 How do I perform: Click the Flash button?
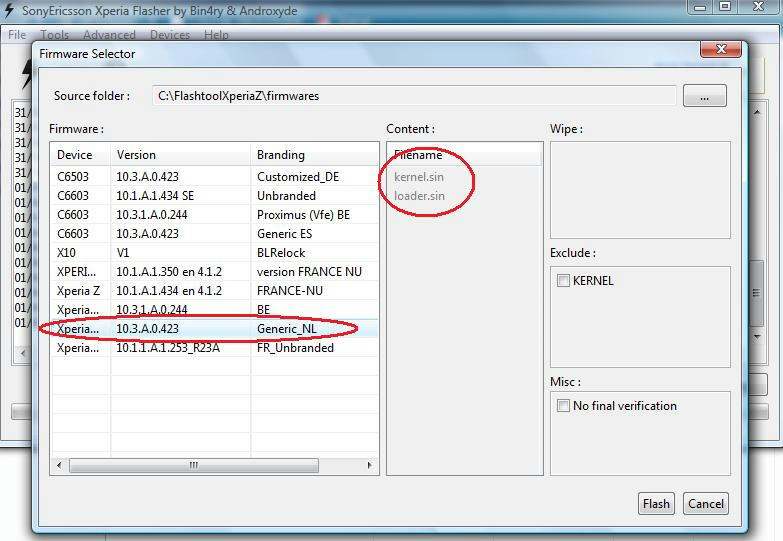coord(656,504)
